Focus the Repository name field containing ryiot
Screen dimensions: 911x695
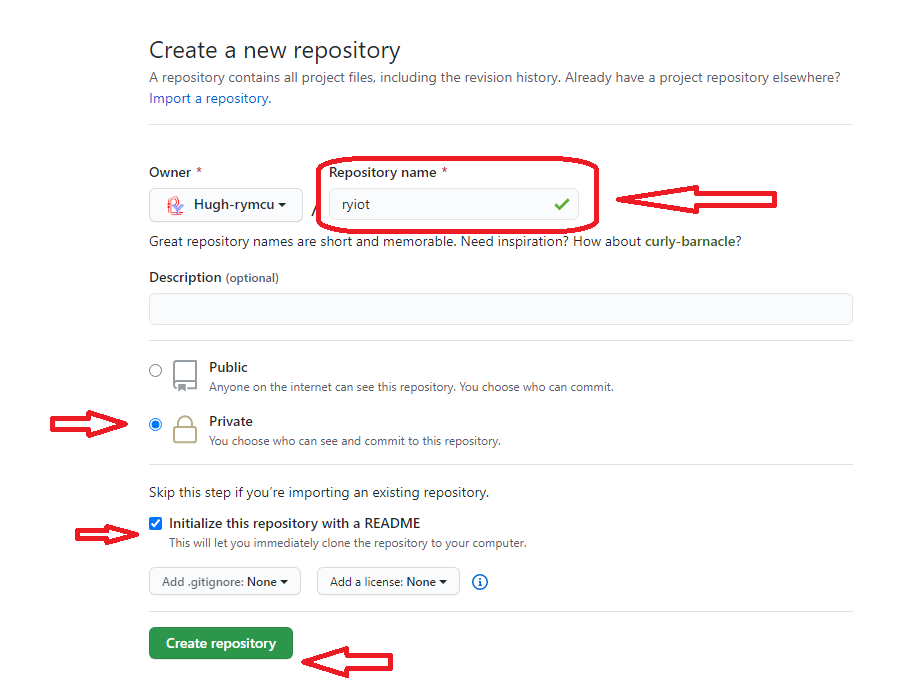(x=440, y=205)
